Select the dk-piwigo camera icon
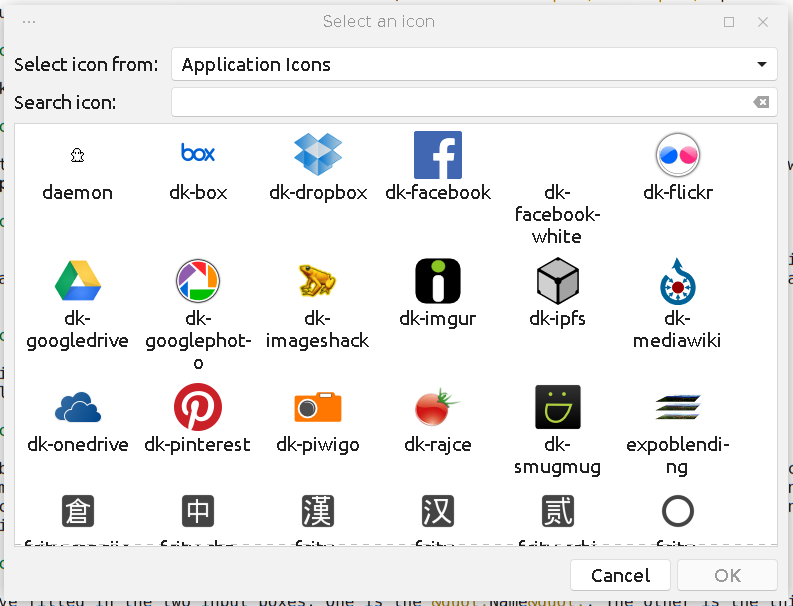793x606 pixels. point(318,407)
